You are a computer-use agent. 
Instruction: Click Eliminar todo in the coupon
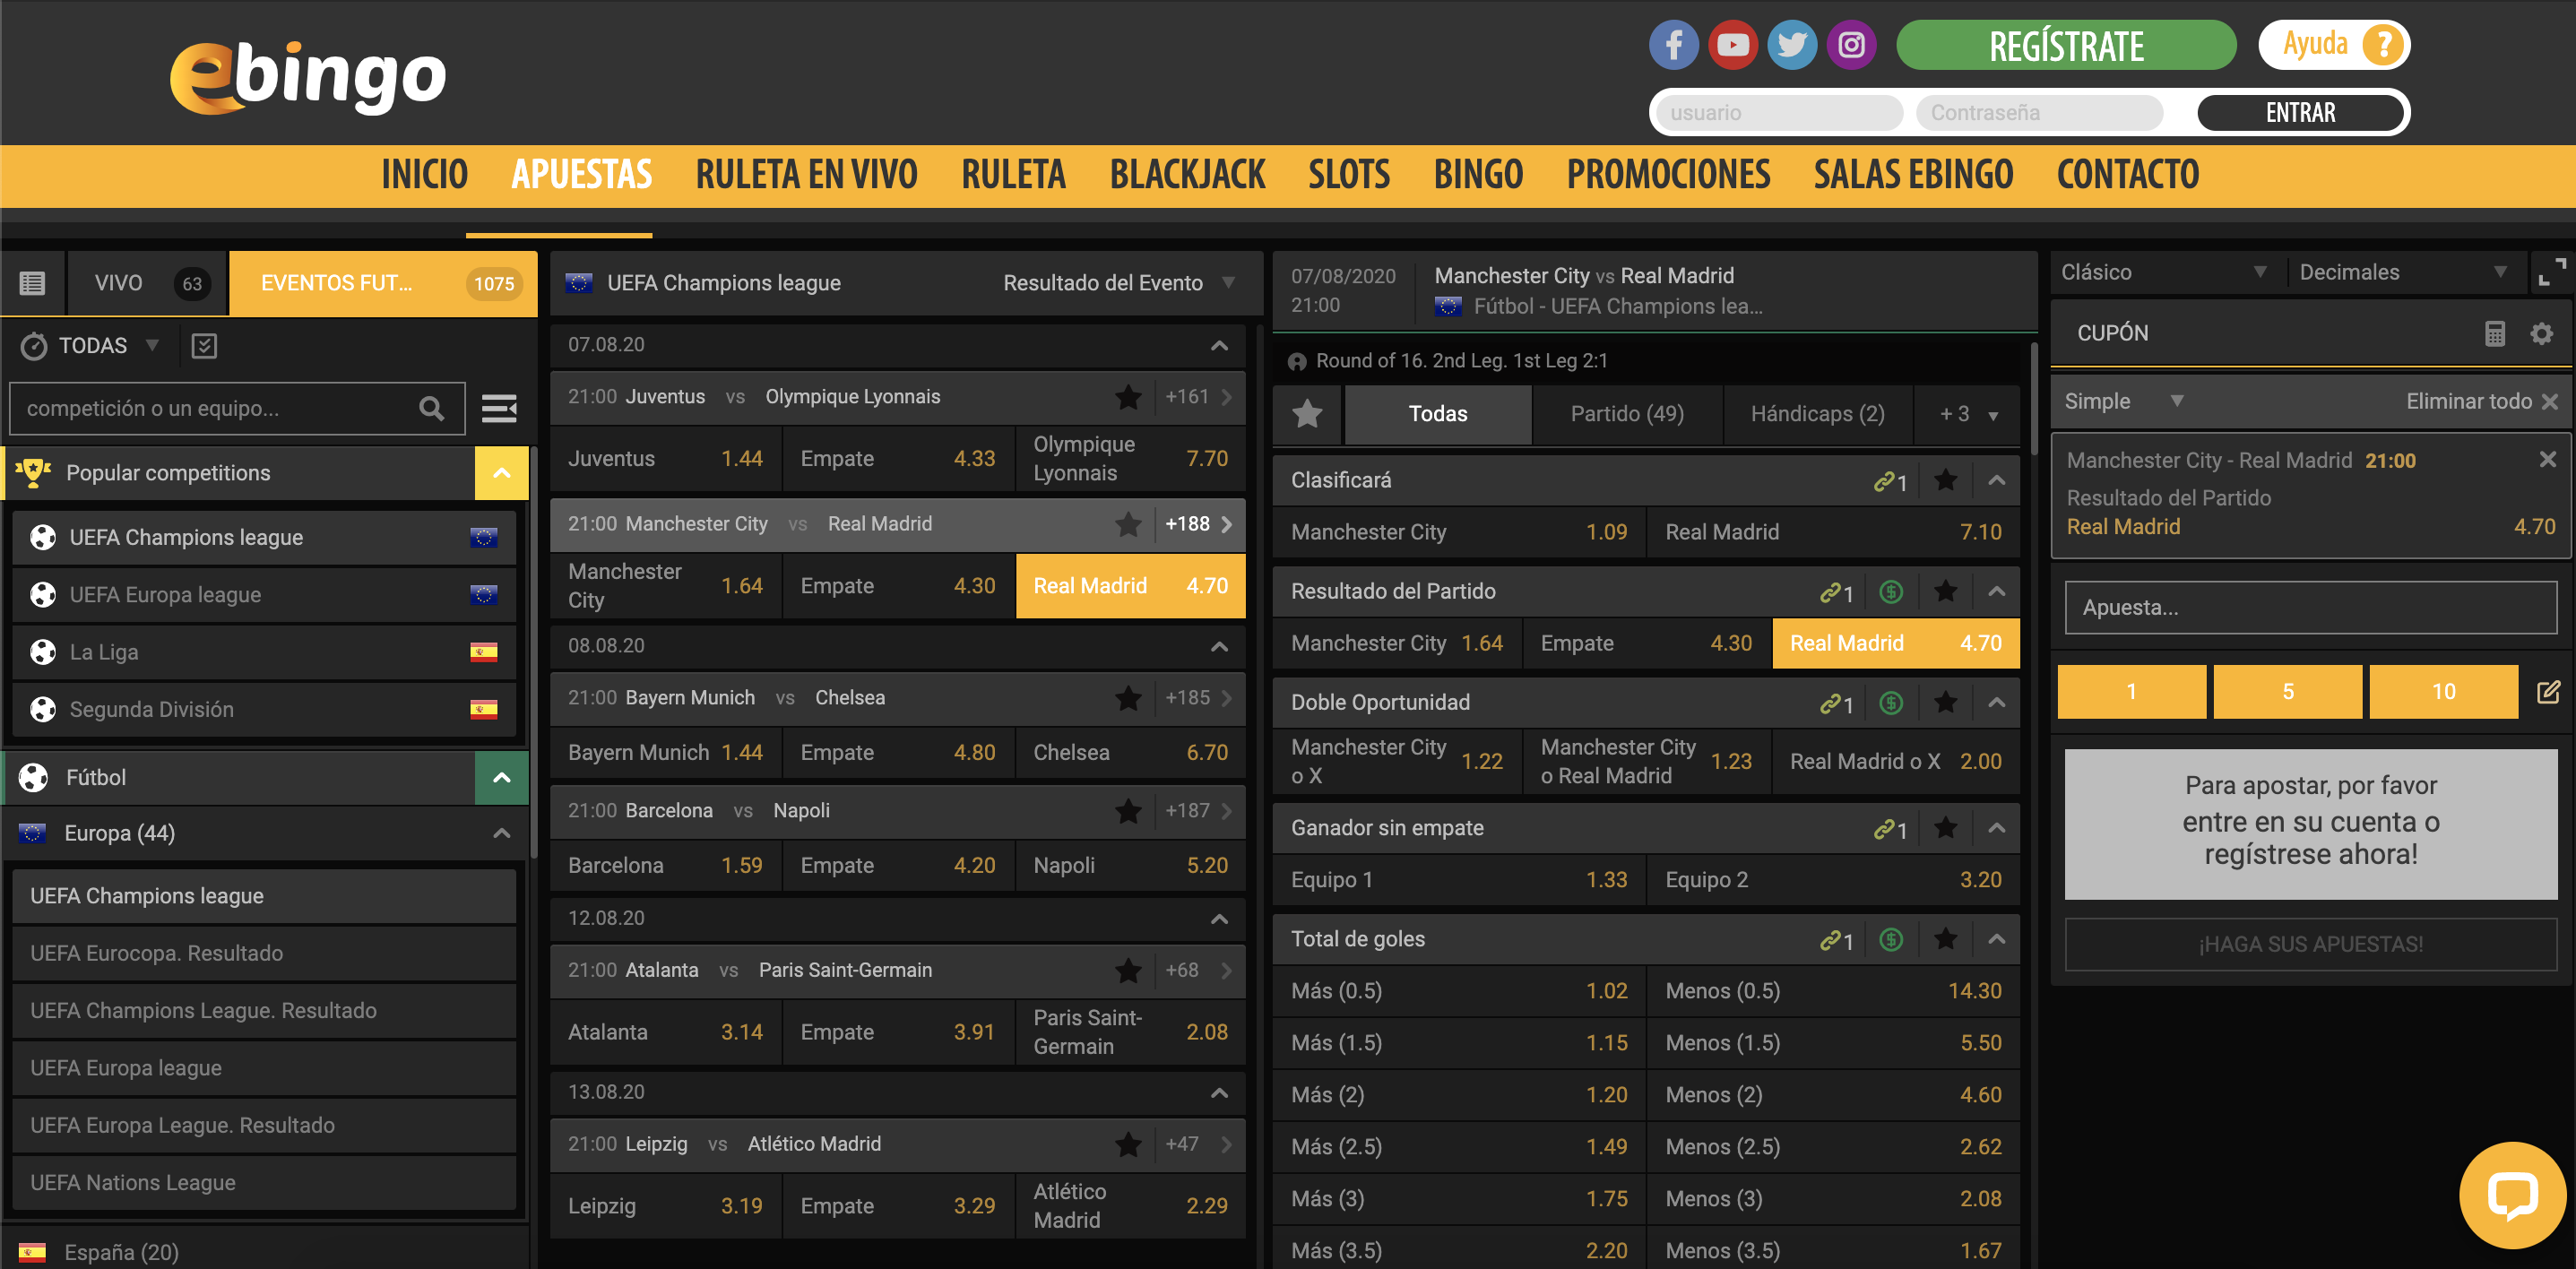(x=2481, y=401)
